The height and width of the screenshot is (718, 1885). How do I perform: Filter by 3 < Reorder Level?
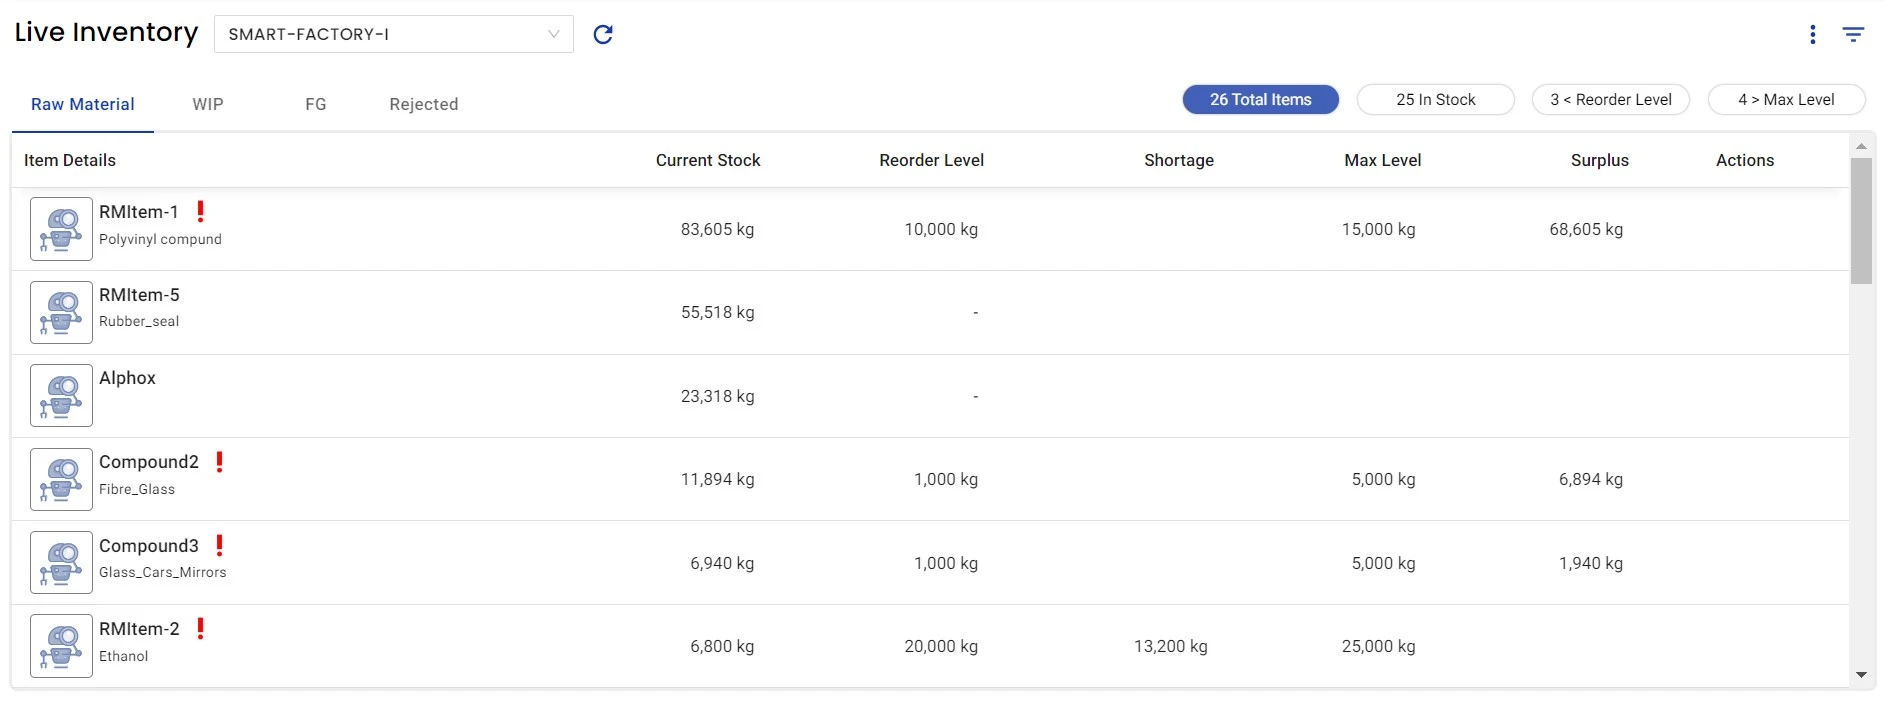coord(1611,100)
